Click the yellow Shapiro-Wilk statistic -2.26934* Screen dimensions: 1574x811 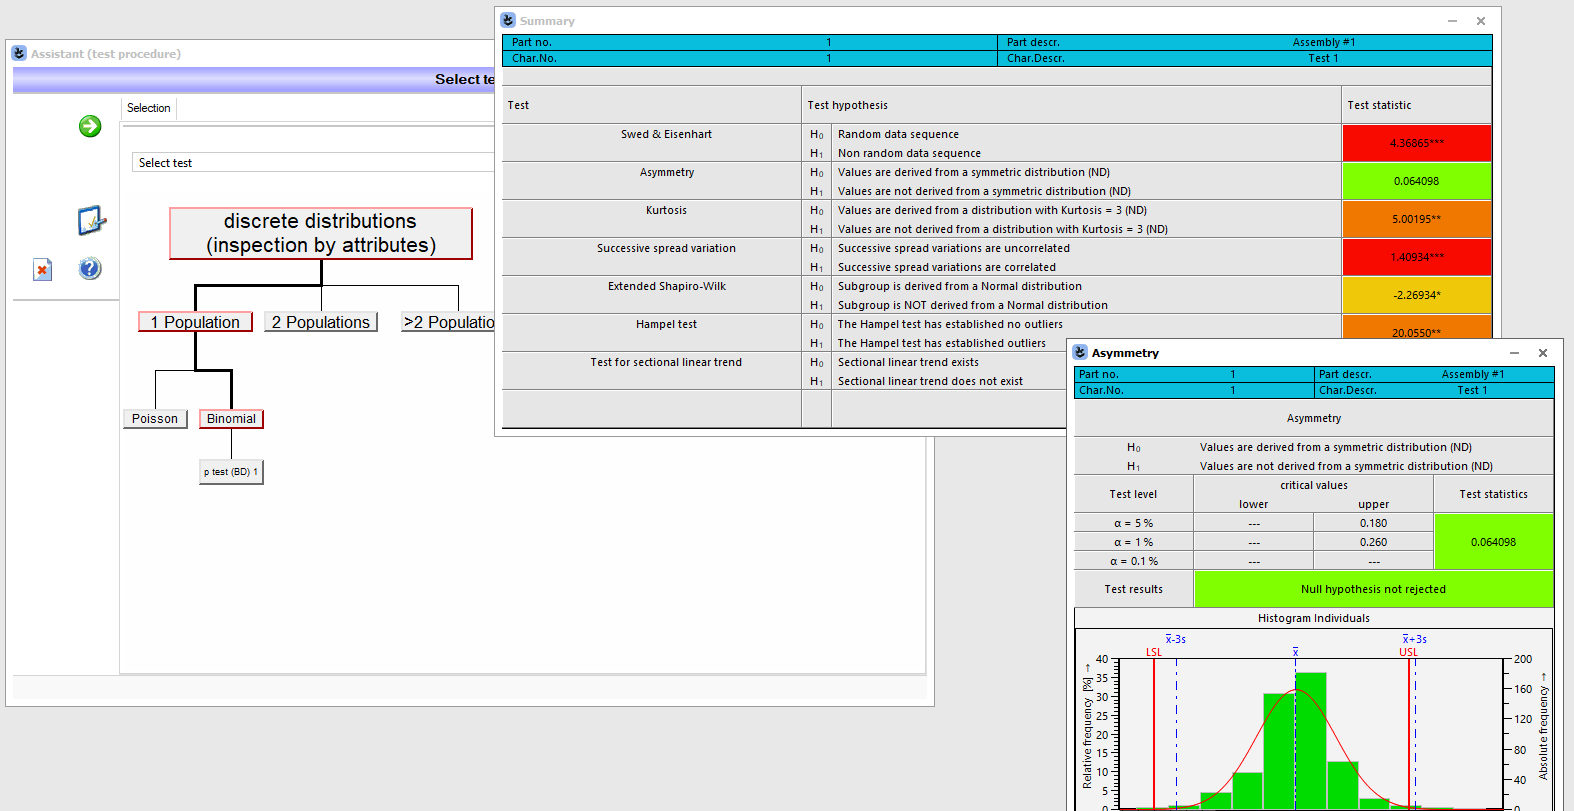point(1416,295)
